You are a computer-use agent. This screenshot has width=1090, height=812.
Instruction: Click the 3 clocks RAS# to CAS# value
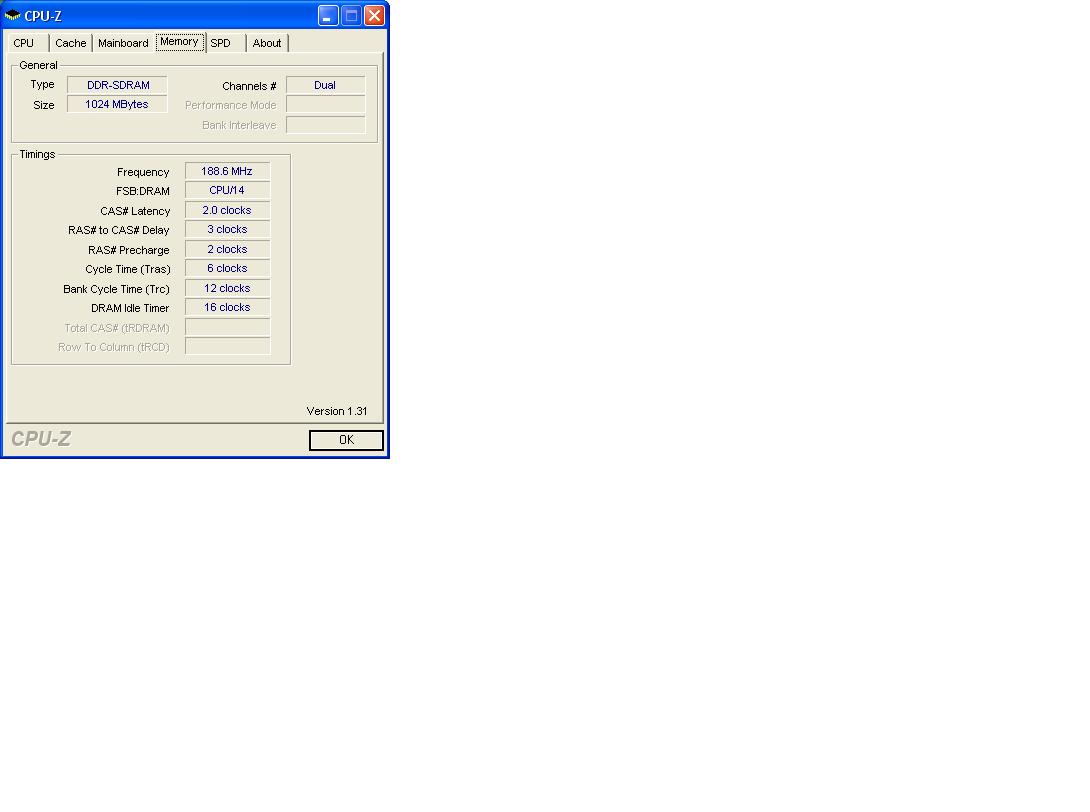227,229
